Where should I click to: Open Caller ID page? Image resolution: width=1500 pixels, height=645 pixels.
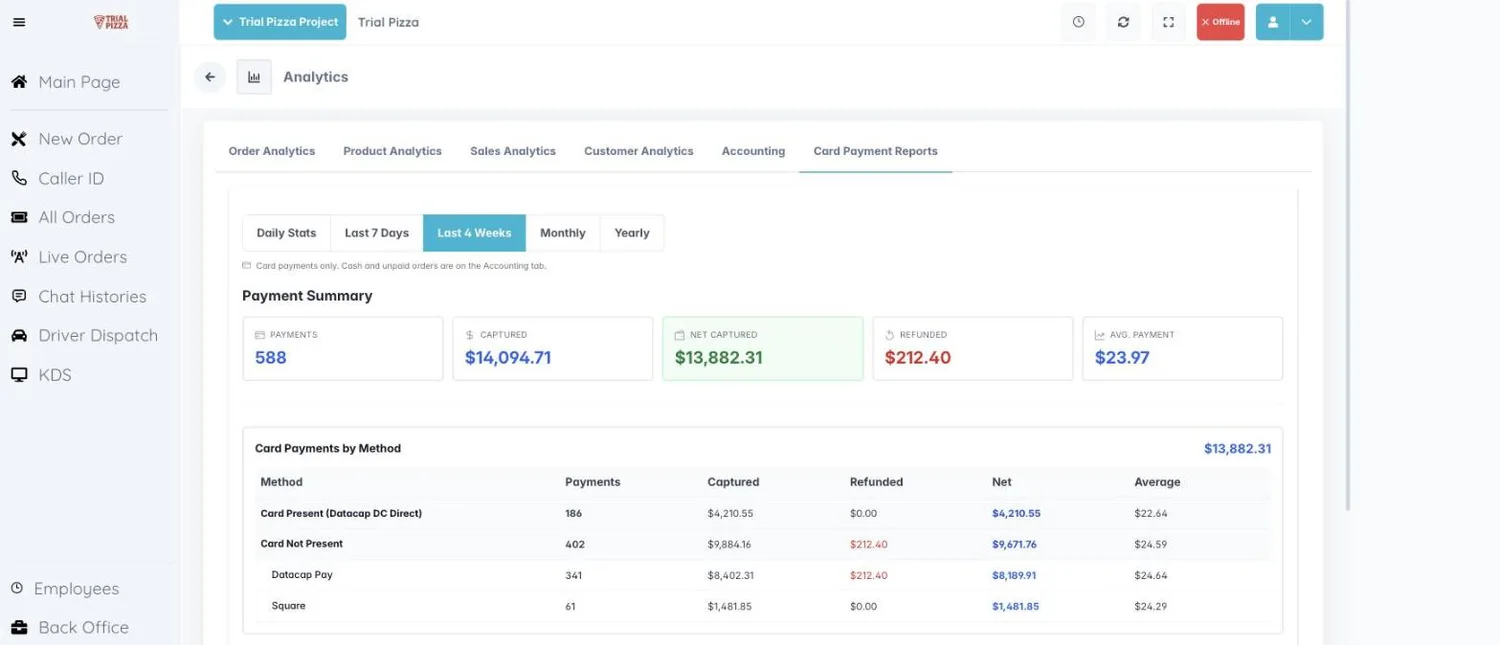coord(71,178)
